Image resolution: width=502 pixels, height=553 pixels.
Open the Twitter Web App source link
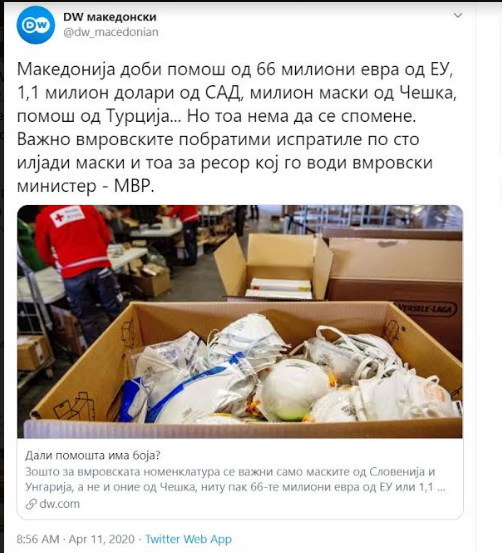188,539
